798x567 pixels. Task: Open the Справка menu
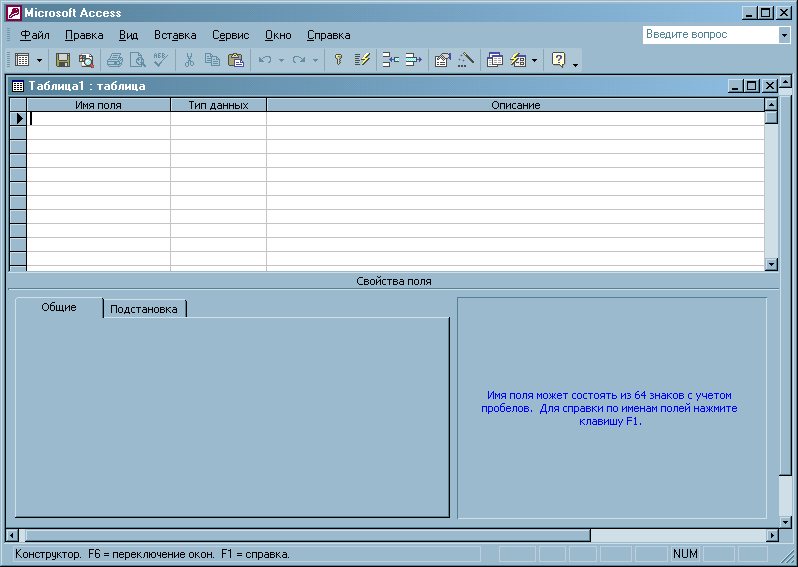(328, 35)
